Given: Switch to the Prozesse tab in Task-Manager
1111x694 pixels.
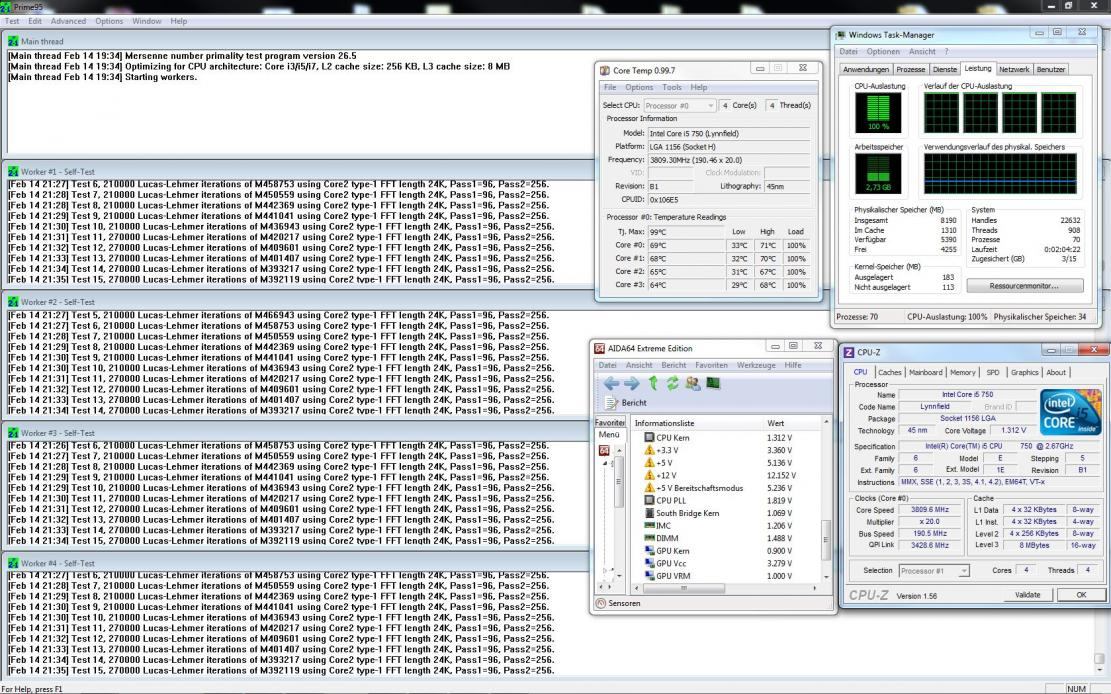Looking at the screenshot, I should coord(910,69).
